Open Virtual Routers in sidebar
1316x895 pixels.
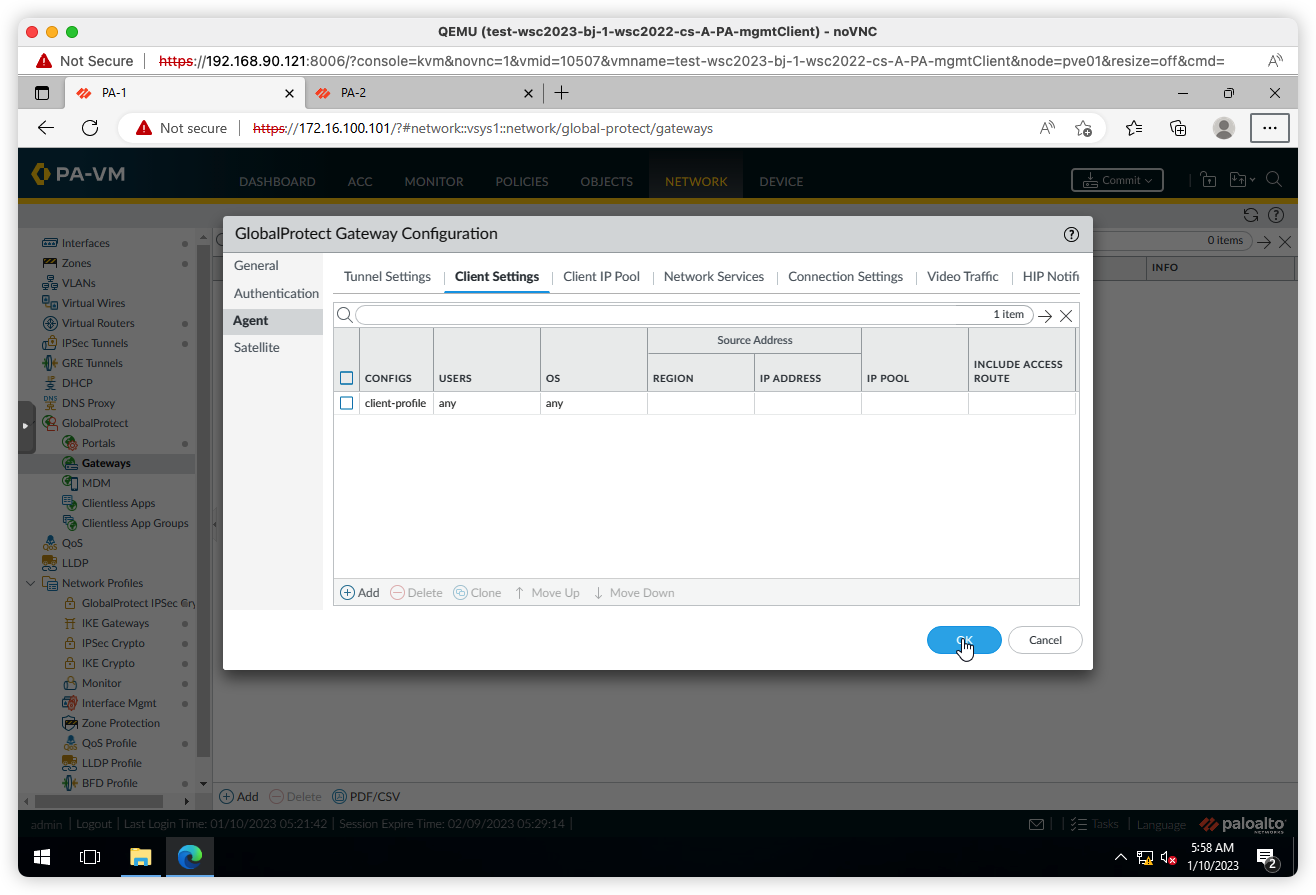[98, 323]
